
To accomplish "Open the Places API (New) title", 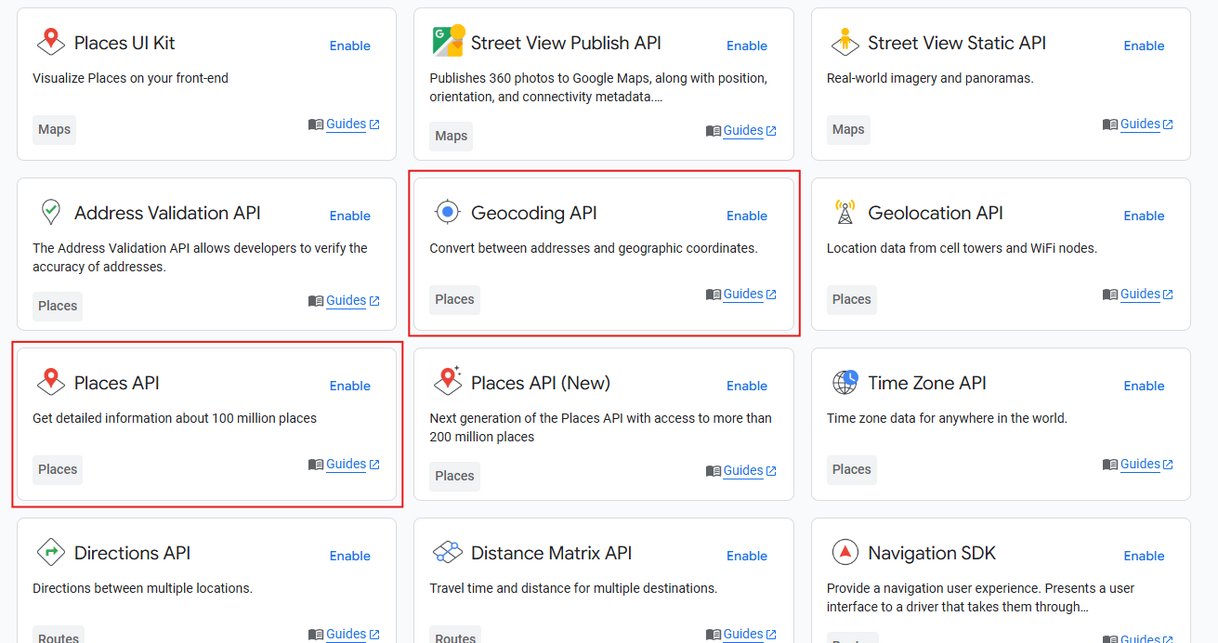I will click(x=541, y=383).
